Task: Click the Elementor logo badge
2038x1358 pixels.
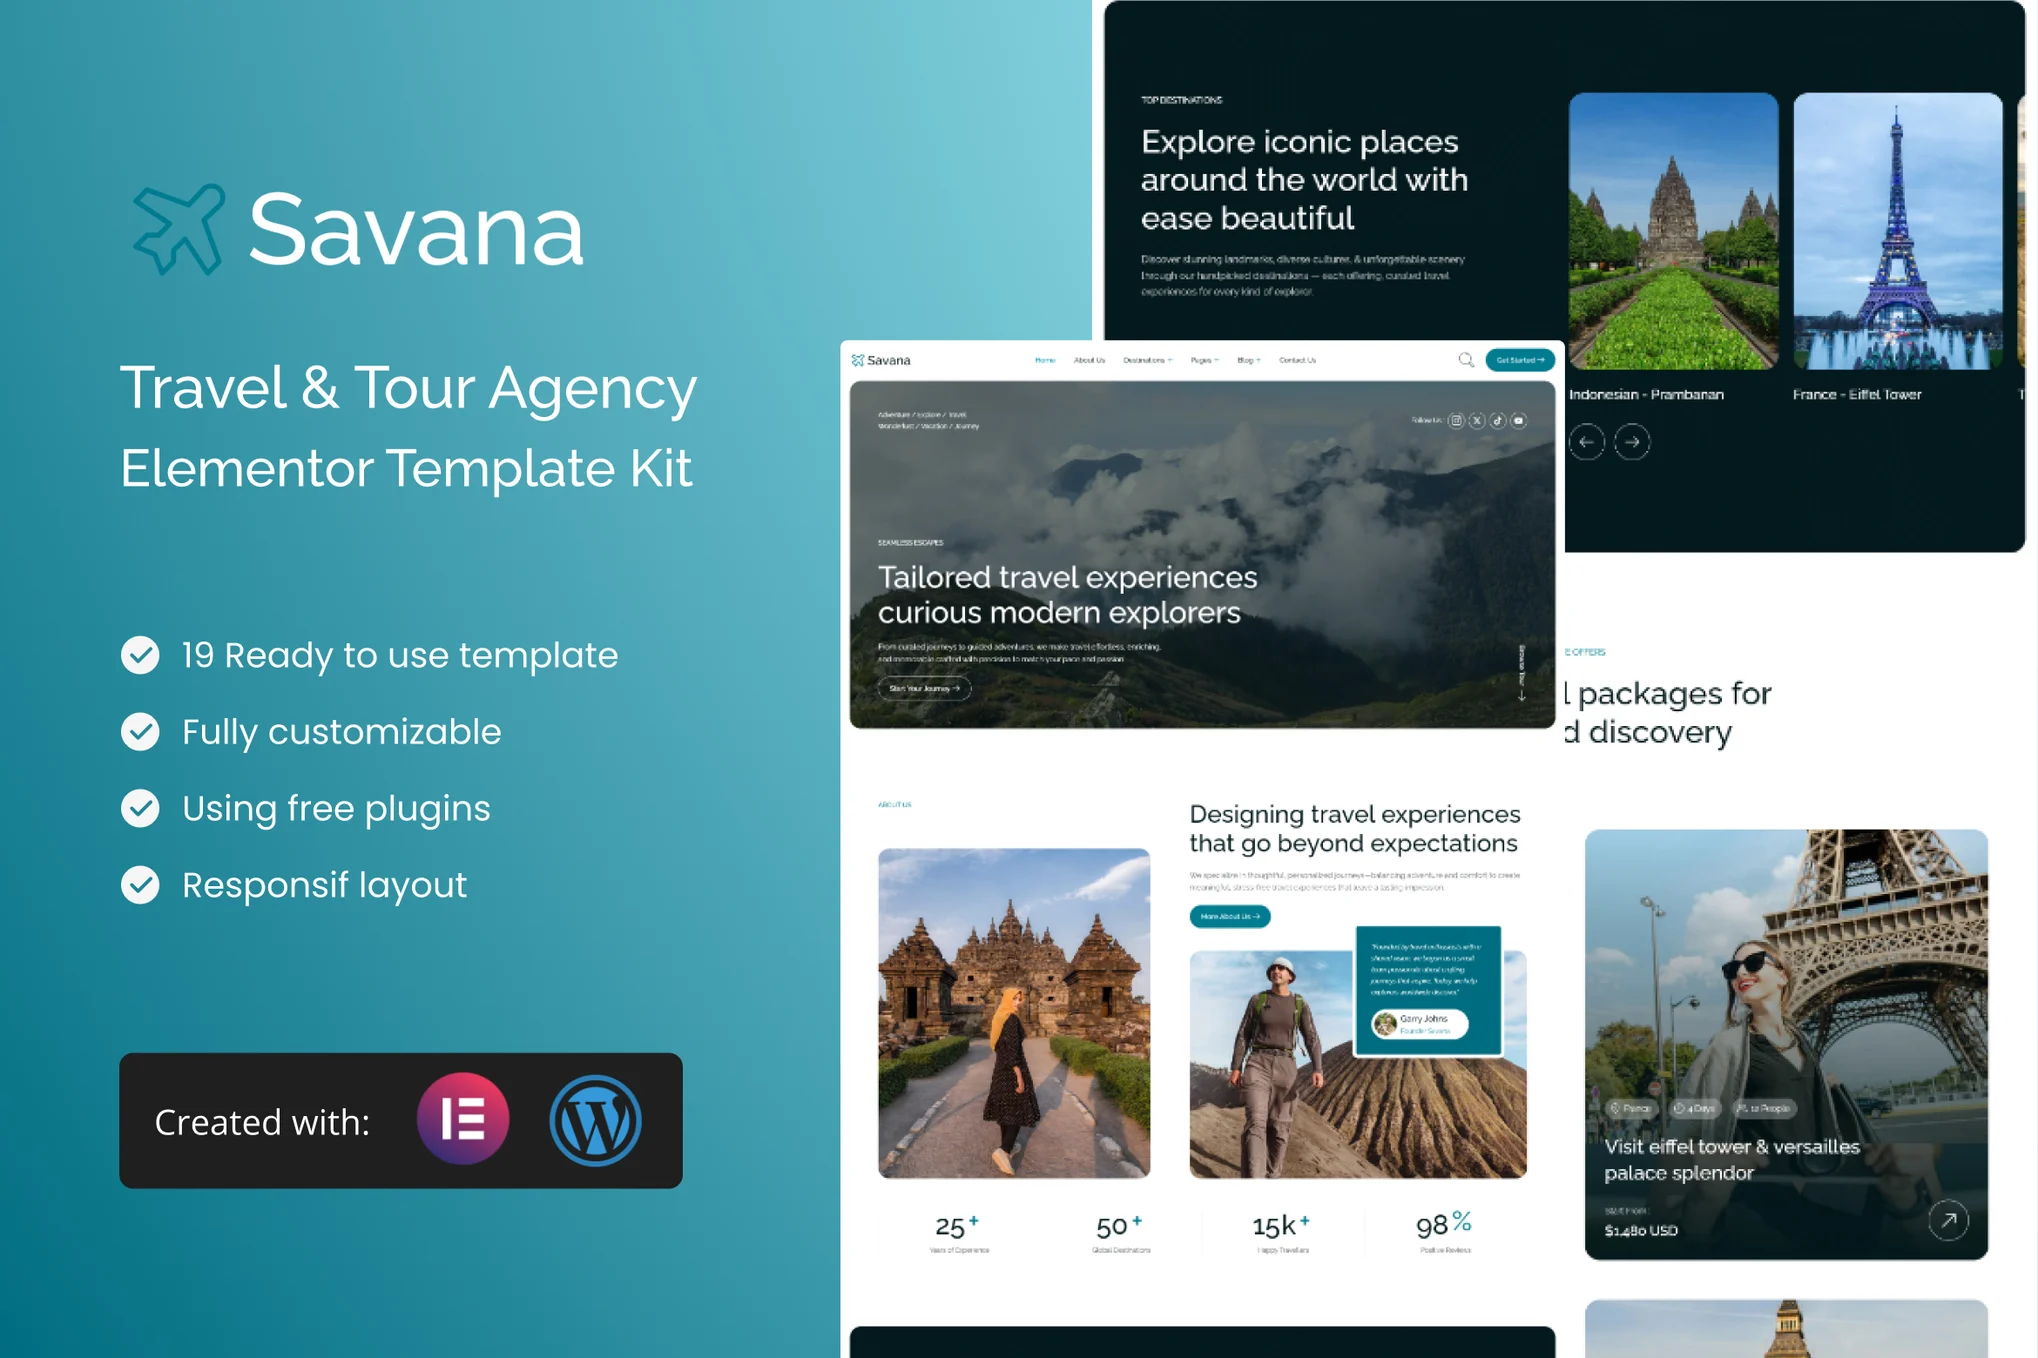Action: pyautogui.click(x=463, y=1120)
